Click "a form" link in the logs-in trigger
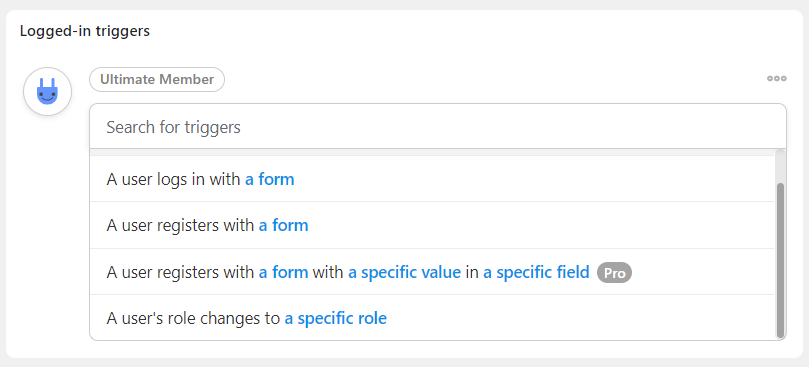The image size is (809, 367). click(x=270, y=179)
